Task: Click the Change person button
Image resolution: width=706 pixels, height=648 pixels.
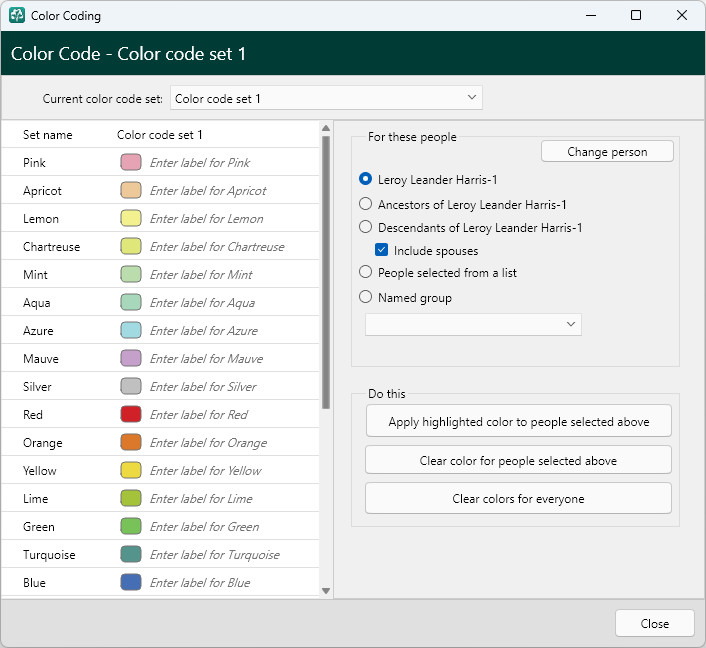Action: click(607, 151)
